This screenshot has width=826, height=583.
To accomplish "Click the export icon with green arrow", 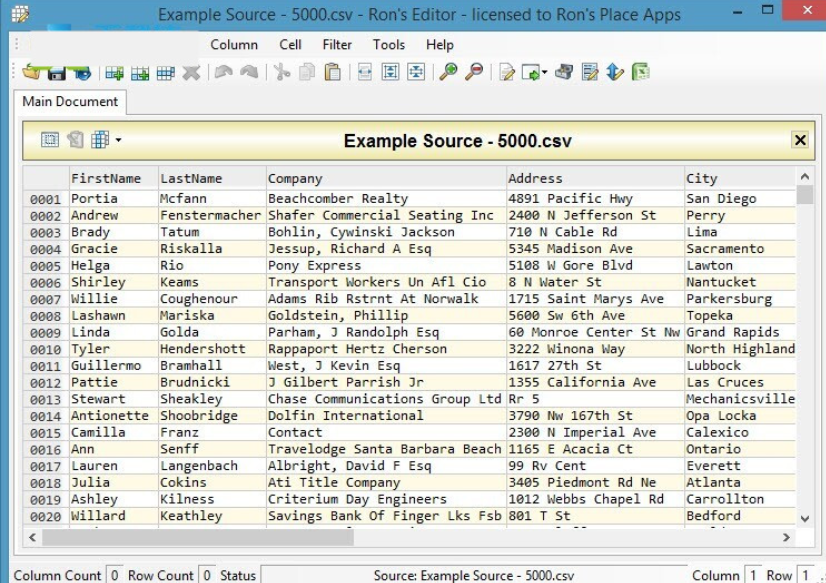I will pyautogui.click(x=531, y=73).
